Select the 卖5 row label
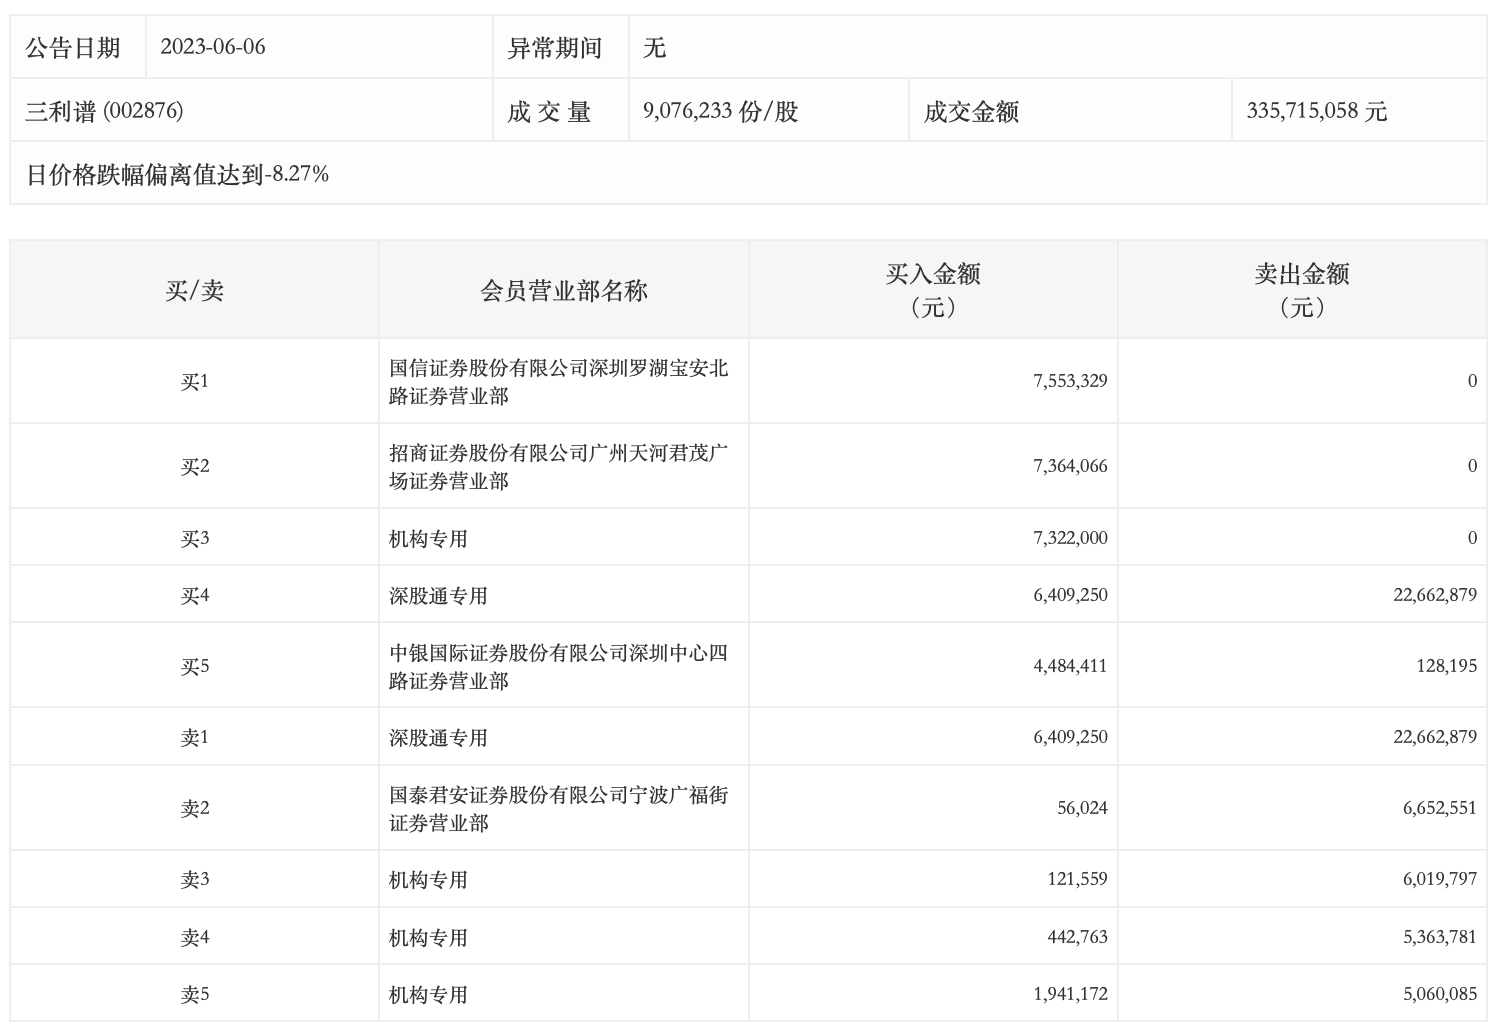The image size is (1502, 1034). (x=194, y=994)
